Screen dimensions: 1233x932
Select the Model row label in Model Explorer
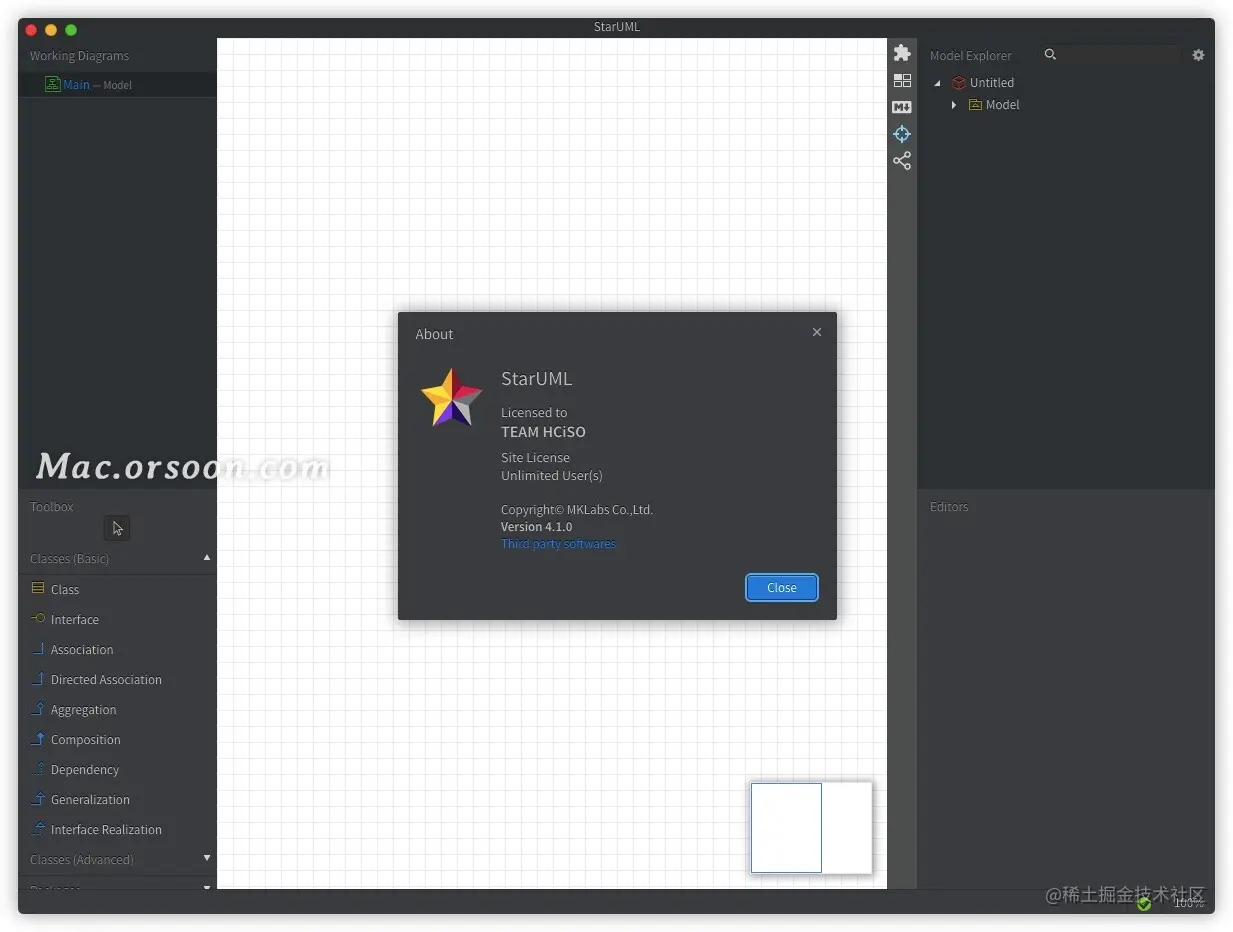tap(1003, 104)
